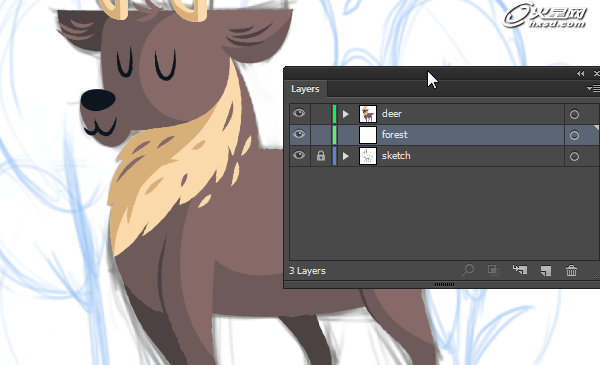
Task: Select the sketch layer name
Action: click(x=396, y=156)
